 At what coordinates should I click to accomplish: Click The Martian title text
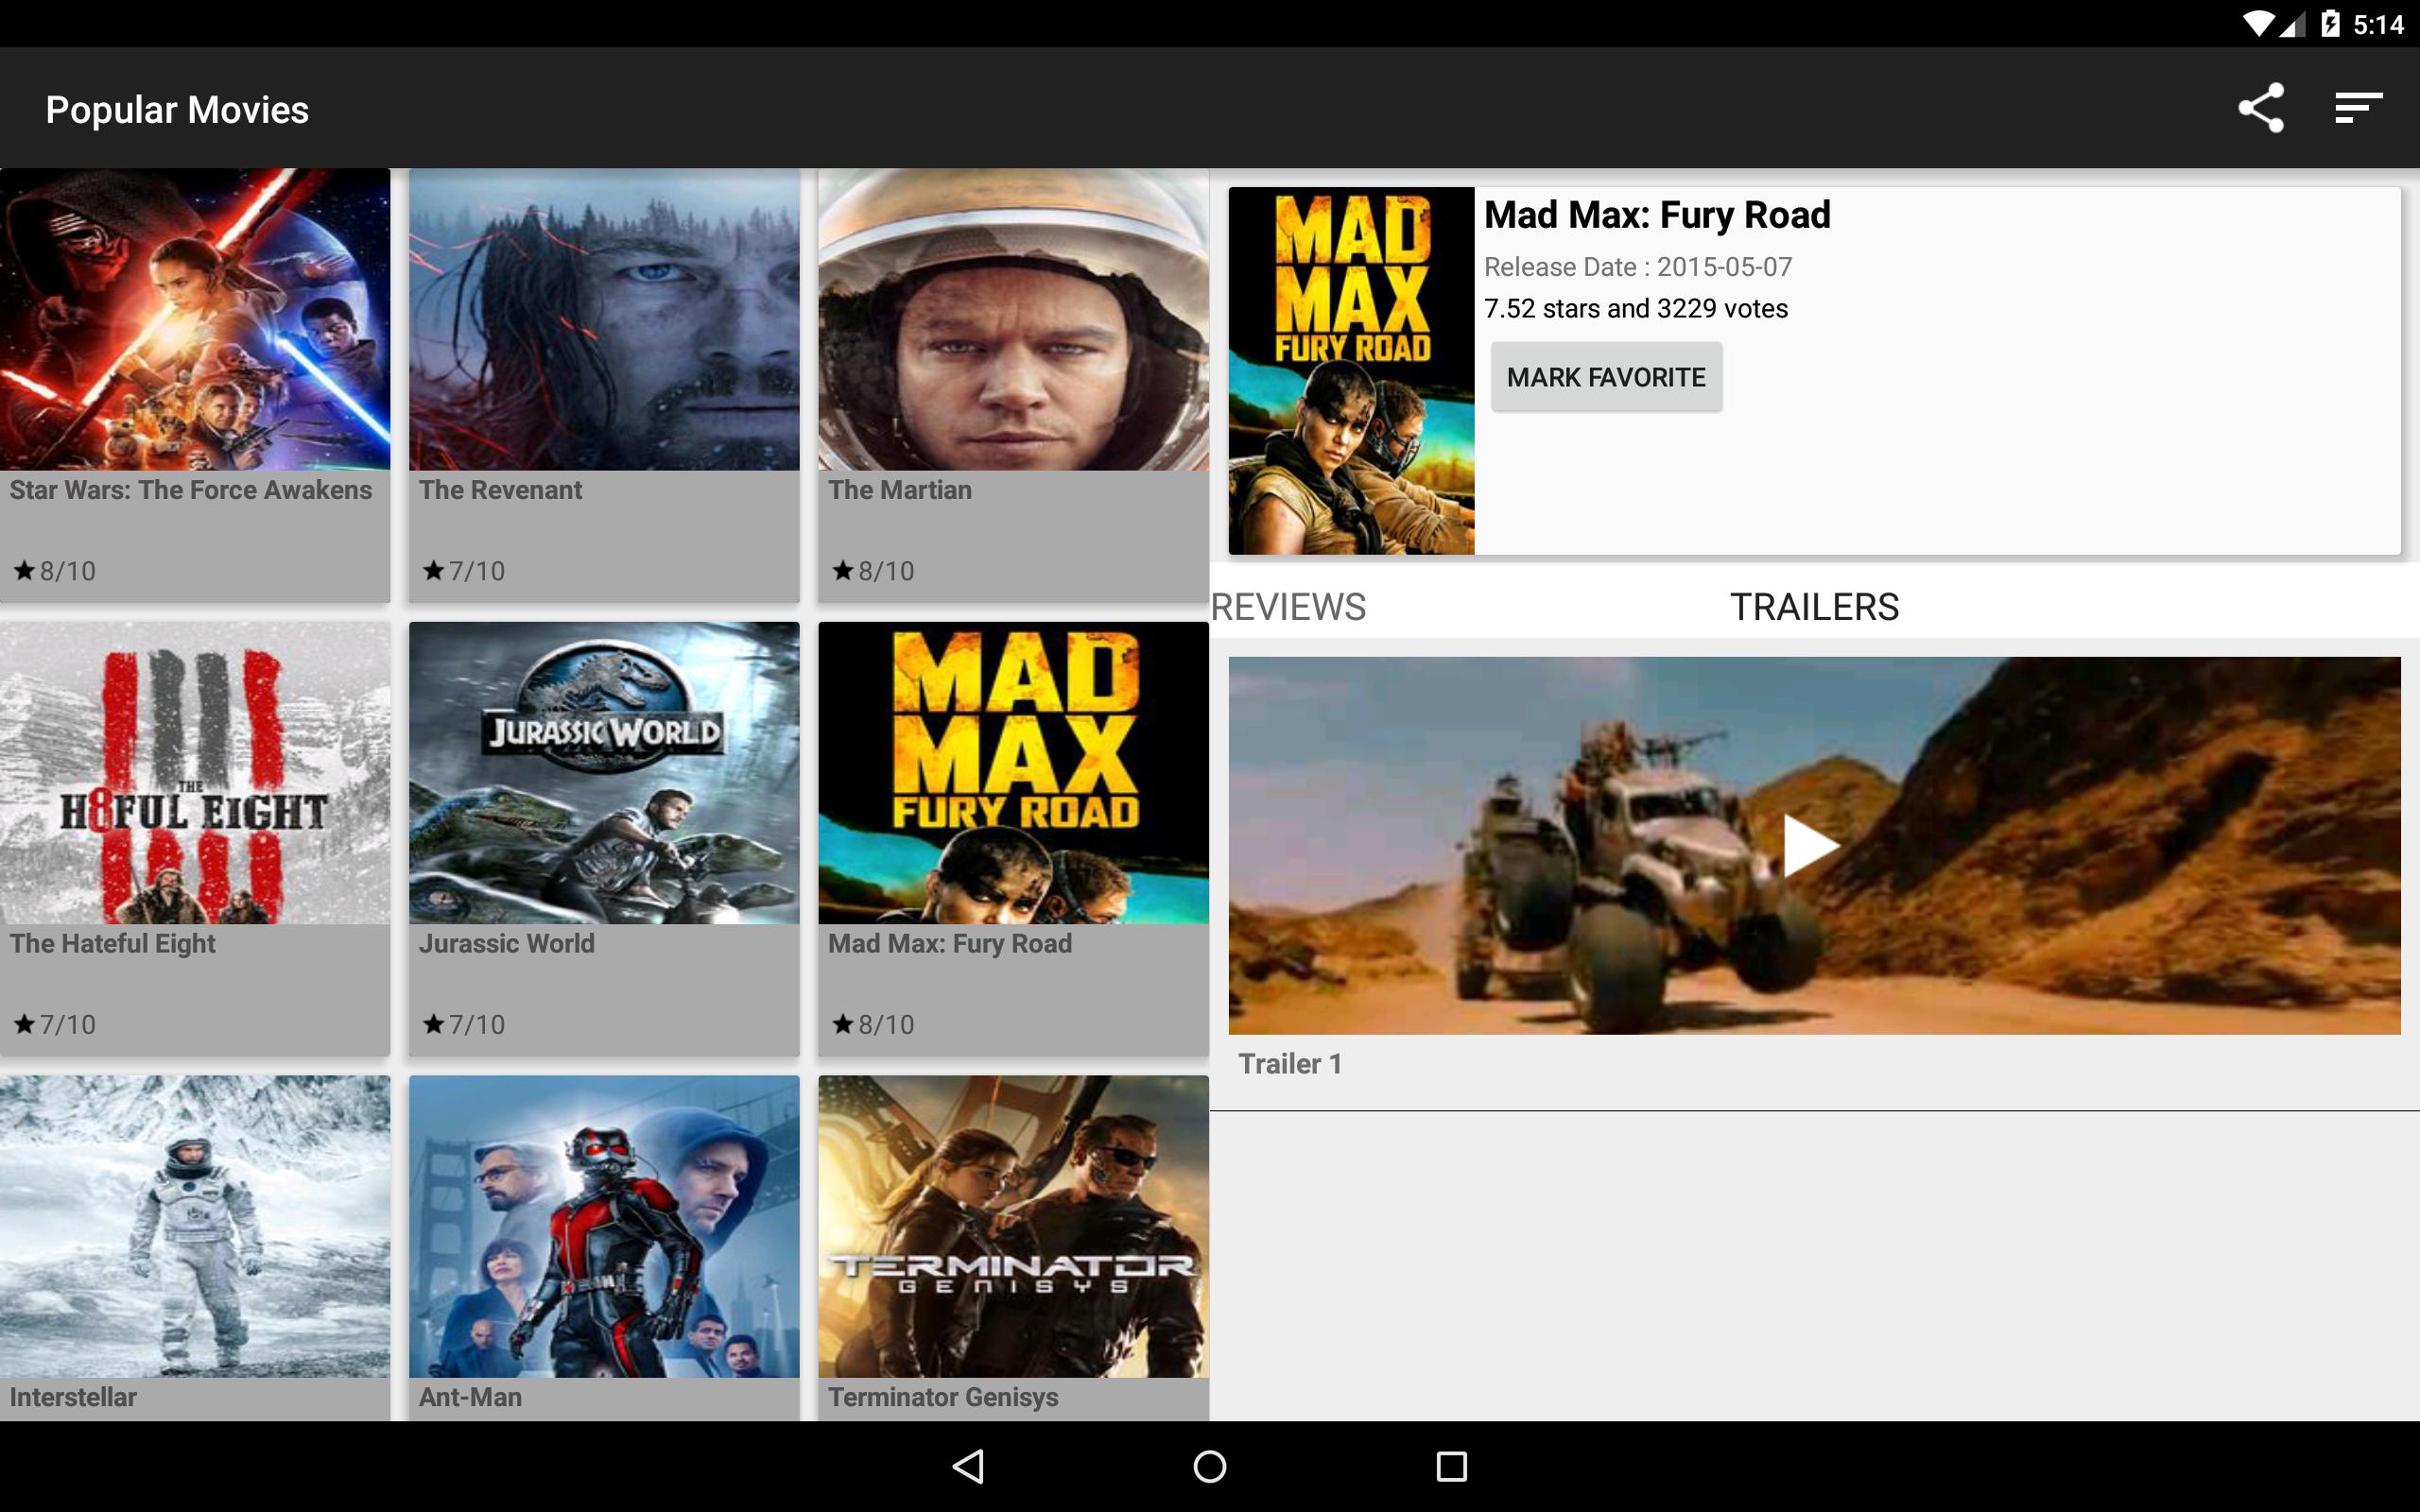(900, 490)
